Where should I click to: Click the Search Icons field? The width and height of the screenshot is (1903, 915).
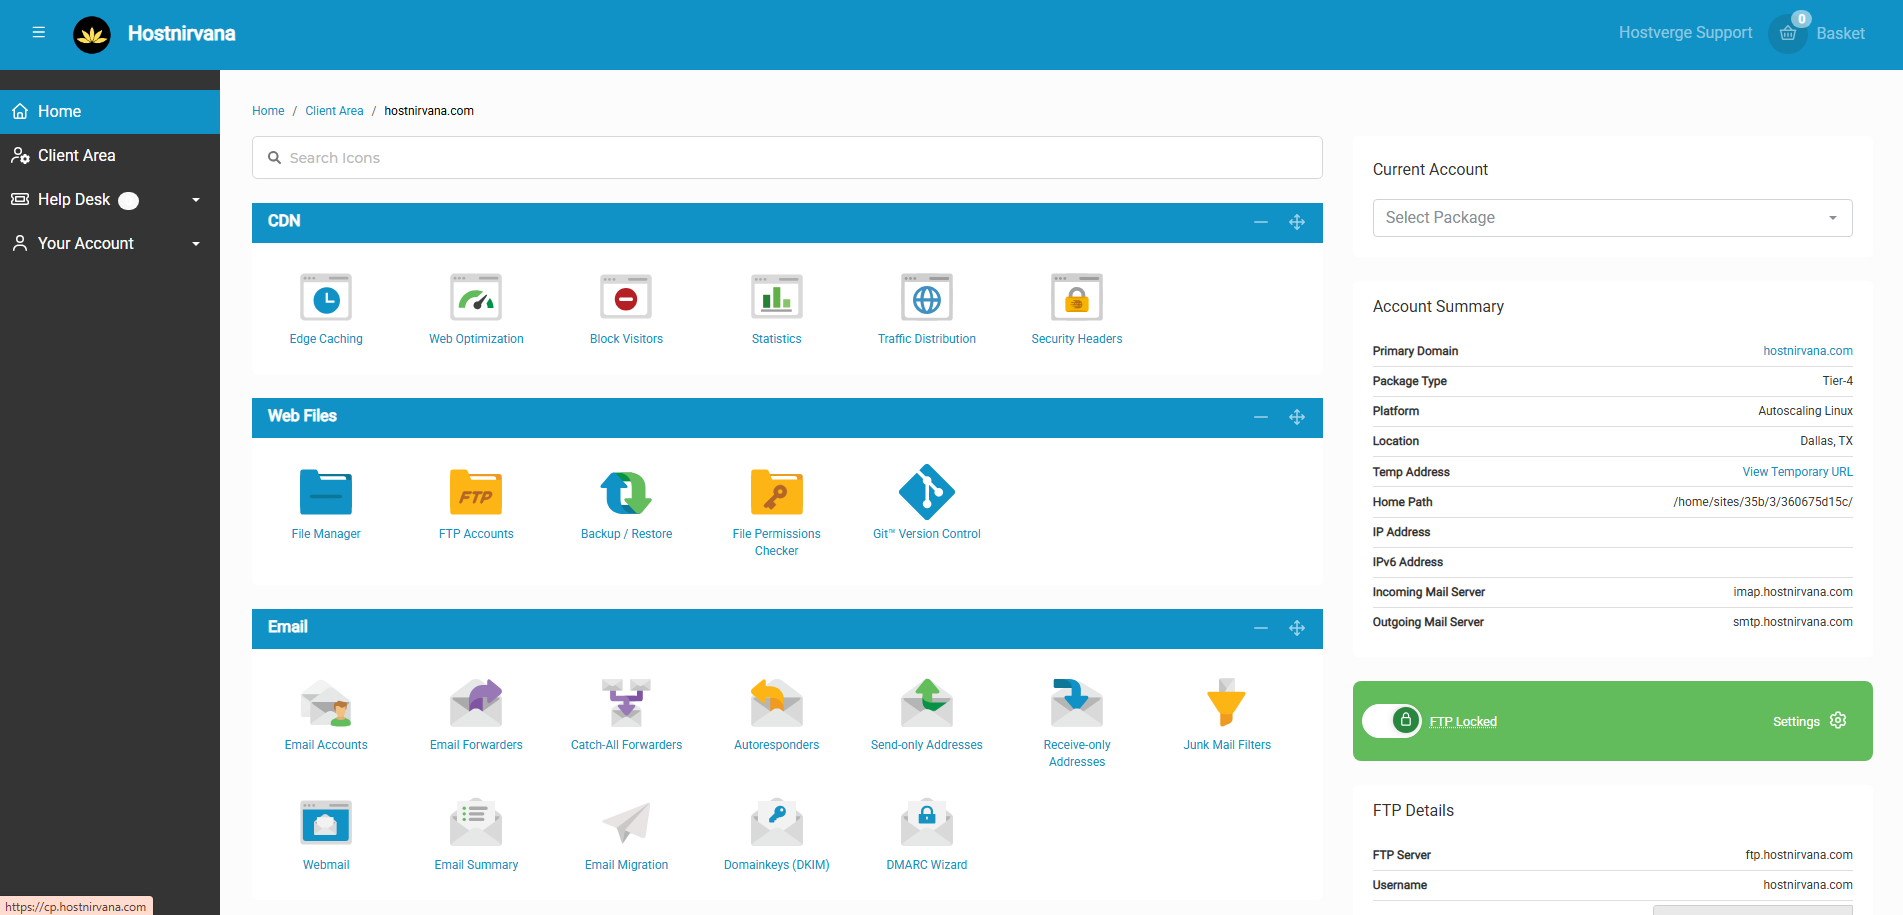(787, 158)
